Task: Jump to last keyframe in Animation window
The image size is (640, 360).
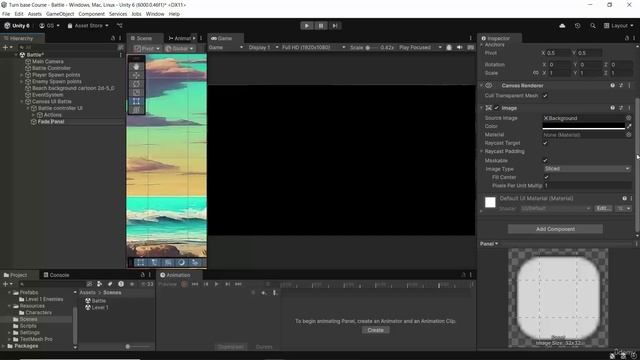Action: pyautogui.click(x=238, y=284)
